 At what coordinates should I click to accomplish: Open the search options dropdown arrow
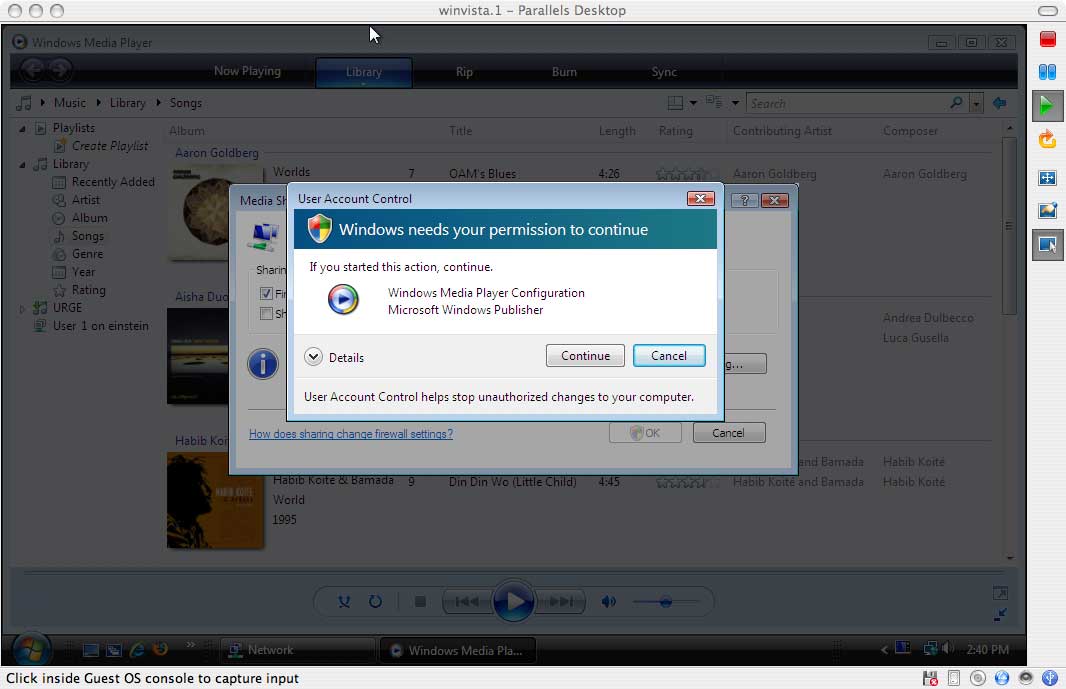(976, 103)
